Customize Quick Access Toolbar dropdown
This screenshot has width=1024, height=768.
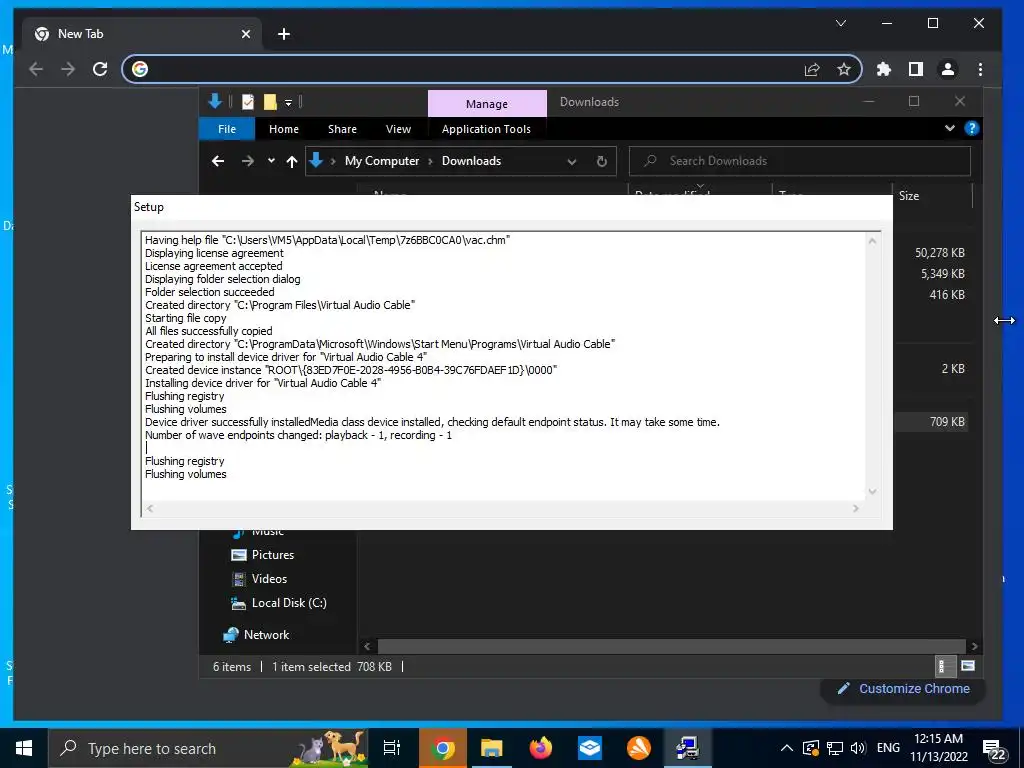click(x=288, y=103)
